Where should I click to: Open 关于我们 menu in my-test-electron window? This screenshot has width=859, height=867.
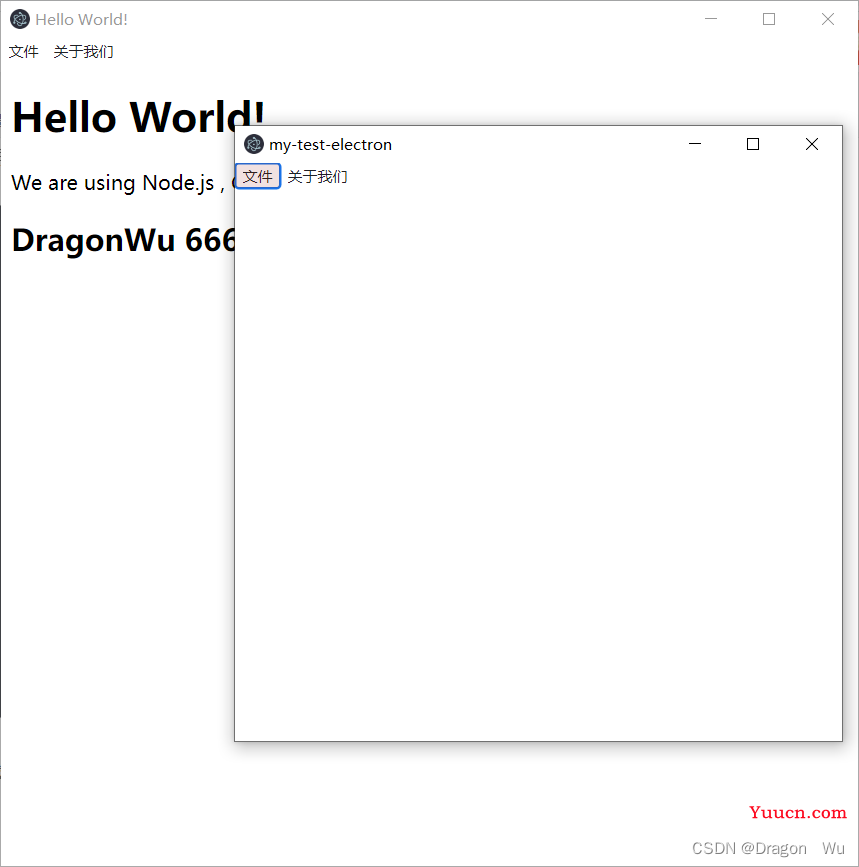click(x=318, y=176)
